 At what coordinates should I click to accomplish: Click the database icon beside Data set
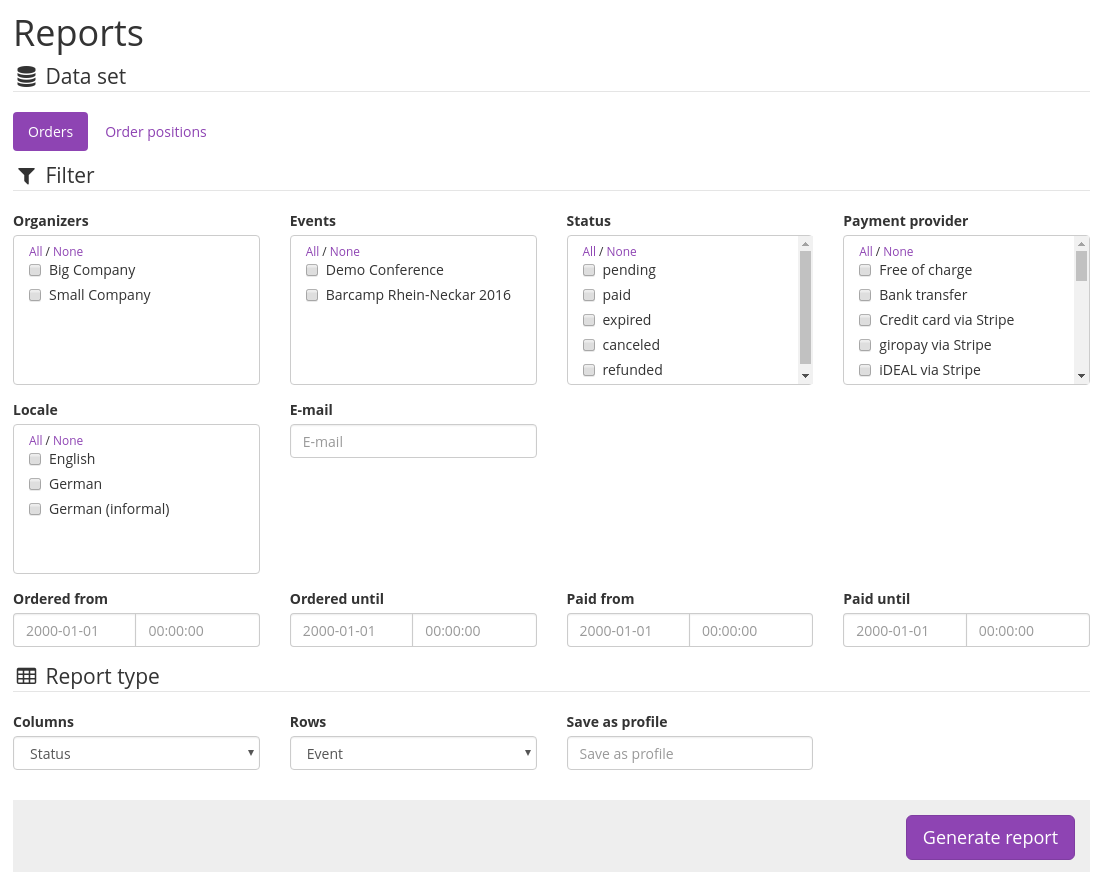point(27,77)
